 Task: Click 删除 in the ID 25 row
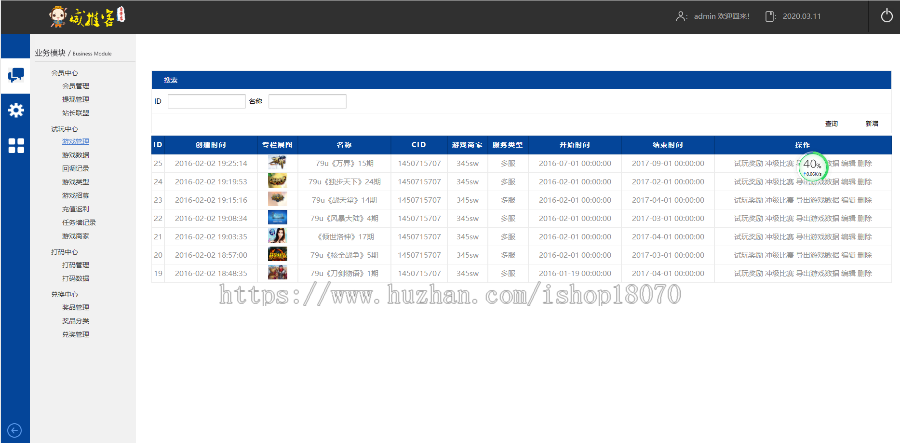pyautogui.click(x=864, y=164)
